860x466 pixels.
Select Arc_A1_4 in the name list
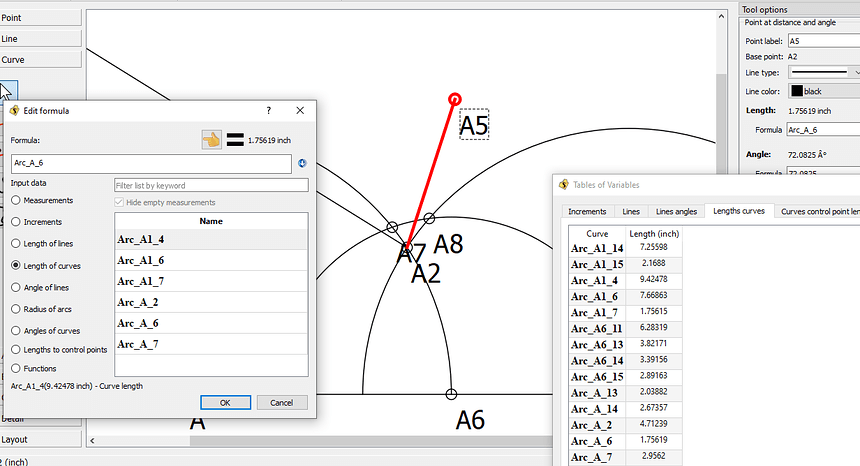pos(211,240)
